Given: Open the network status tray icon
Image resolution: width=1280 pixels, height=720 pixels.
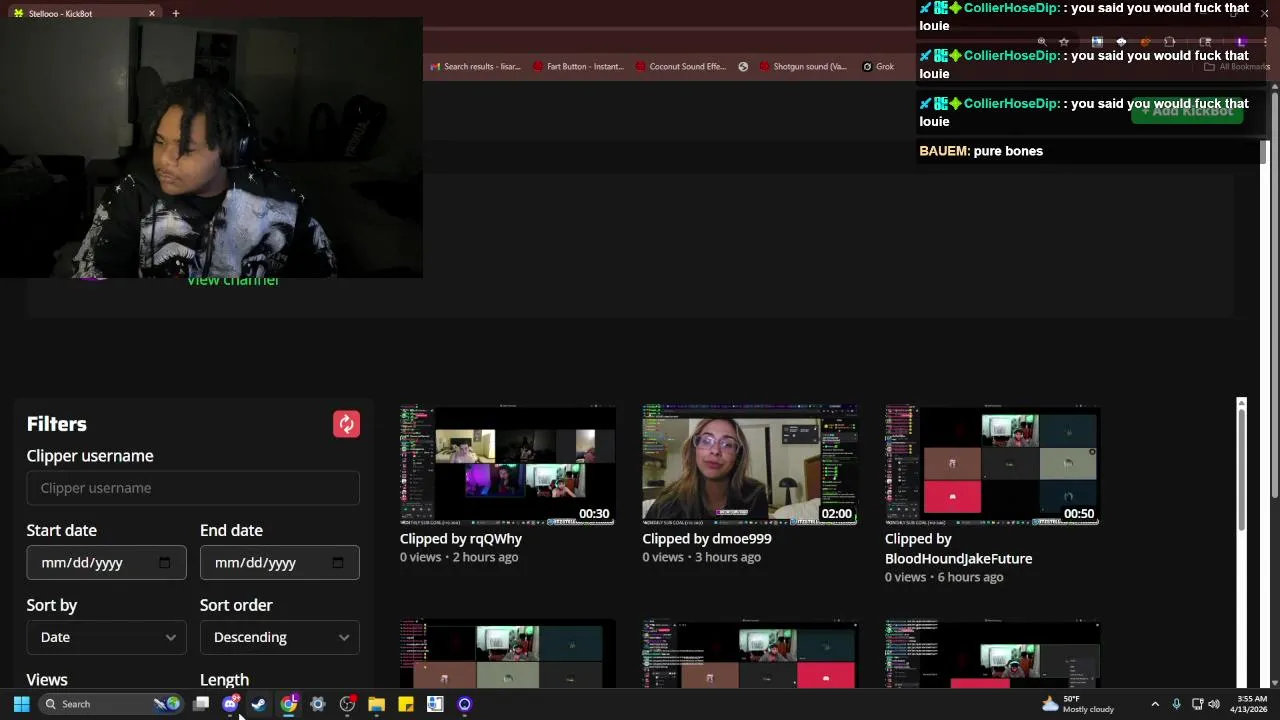Looking at the screenshot, I should click(1197, 704).
